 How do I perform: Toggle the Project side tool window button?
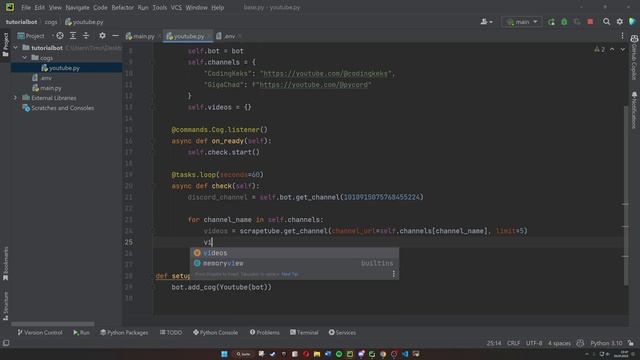pyautogui.click(x=5, y=45)
